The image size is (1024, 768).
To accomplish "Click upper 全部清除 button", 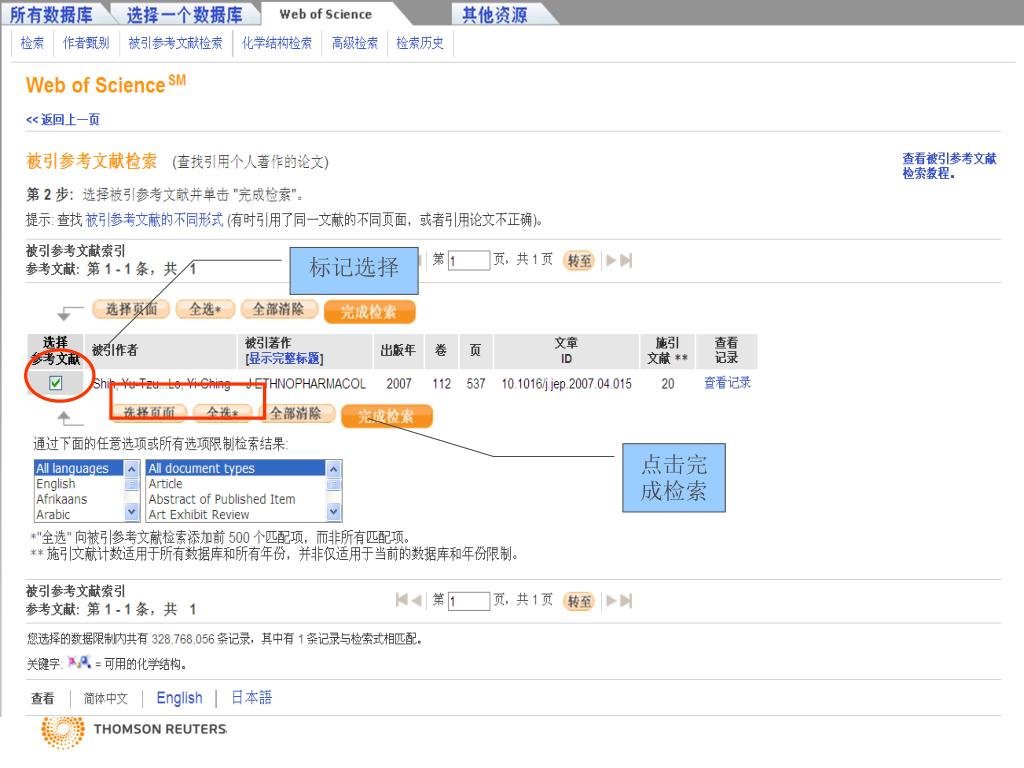I will click(x=279, y=309).
